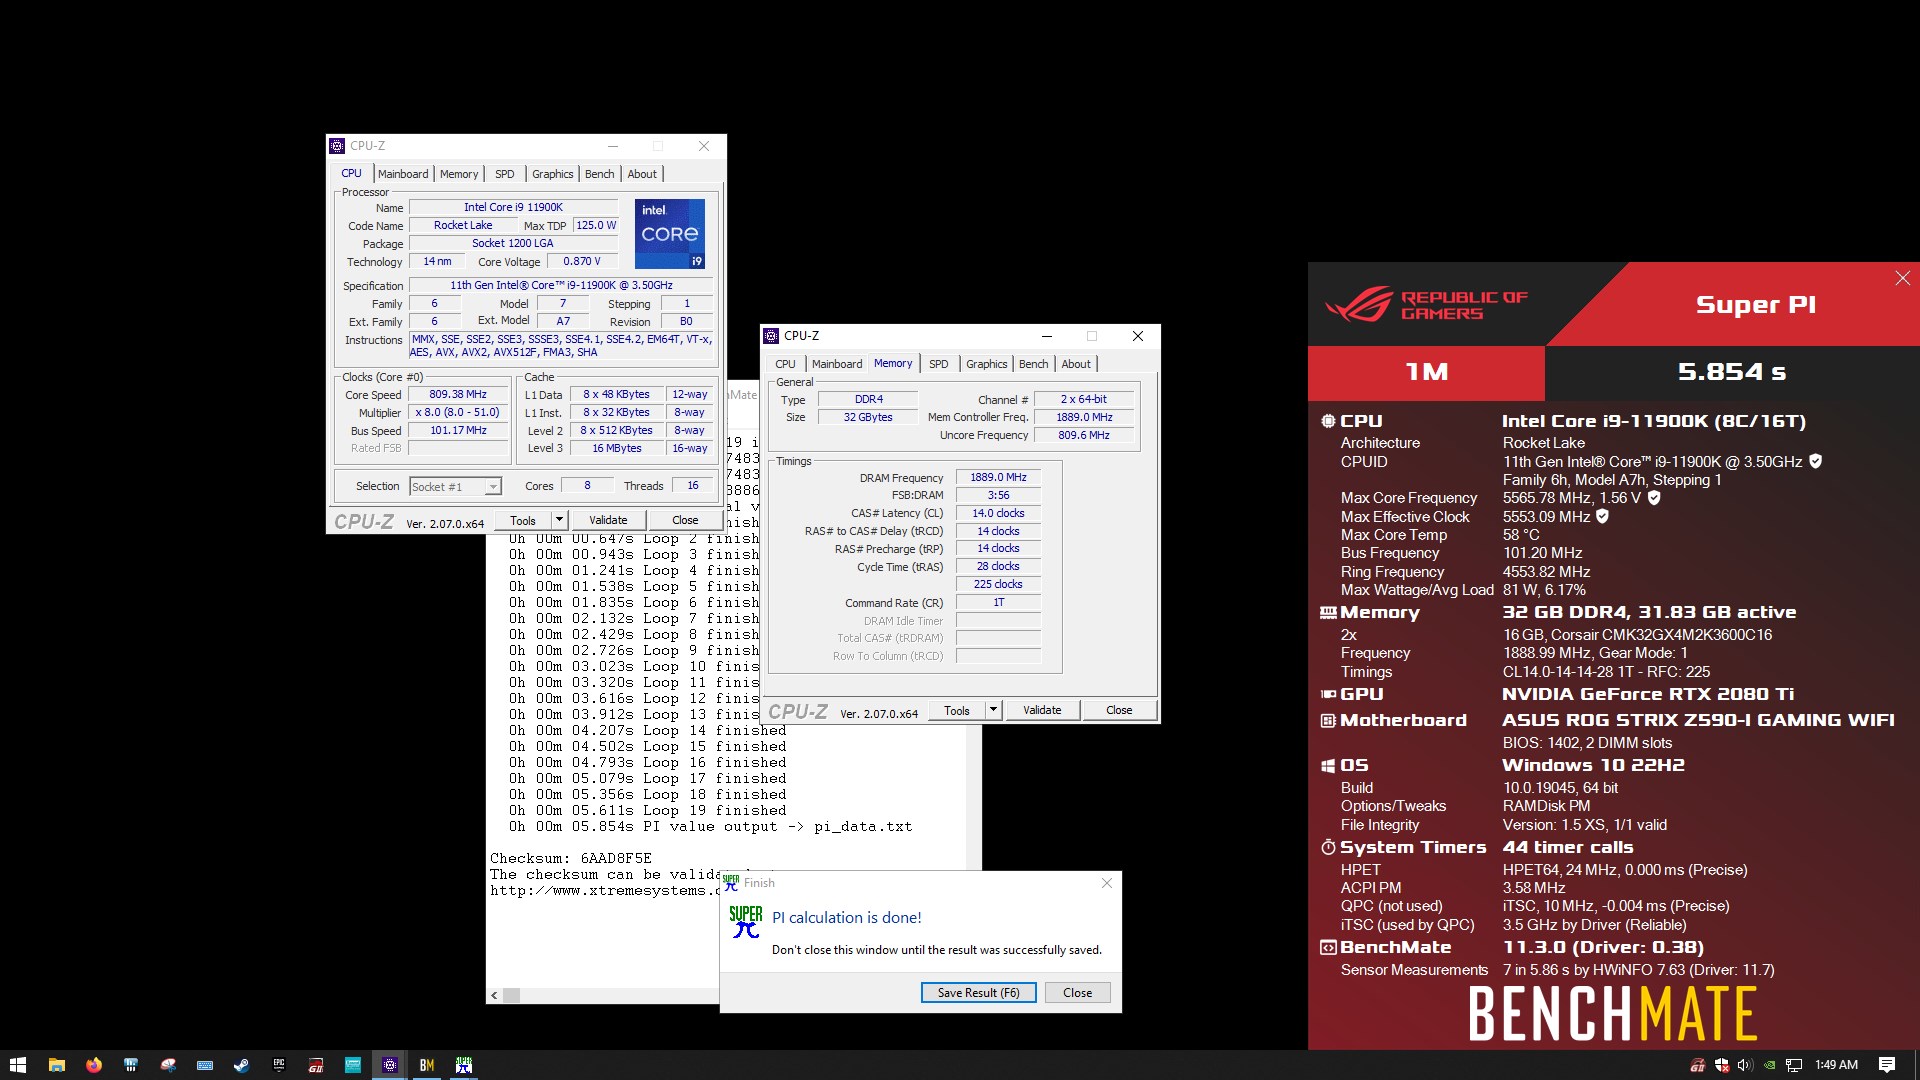Open Graphics tab in CPU-Z memory window
1920x1080 pixels.
click(x=986, y=364)
